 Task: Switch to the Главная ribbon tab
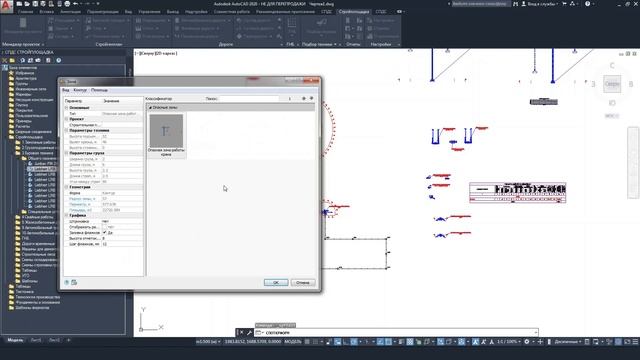(x=25, y=12)
